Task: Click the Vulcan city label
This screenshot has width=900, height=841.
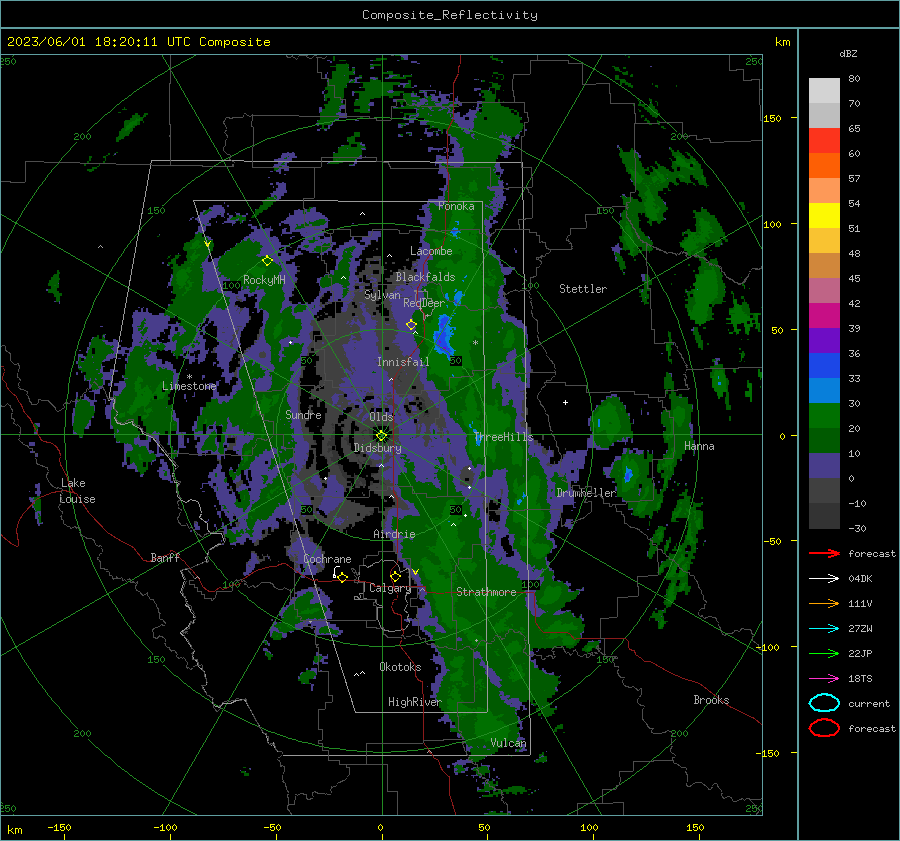Action: click(x=508, y=743)
